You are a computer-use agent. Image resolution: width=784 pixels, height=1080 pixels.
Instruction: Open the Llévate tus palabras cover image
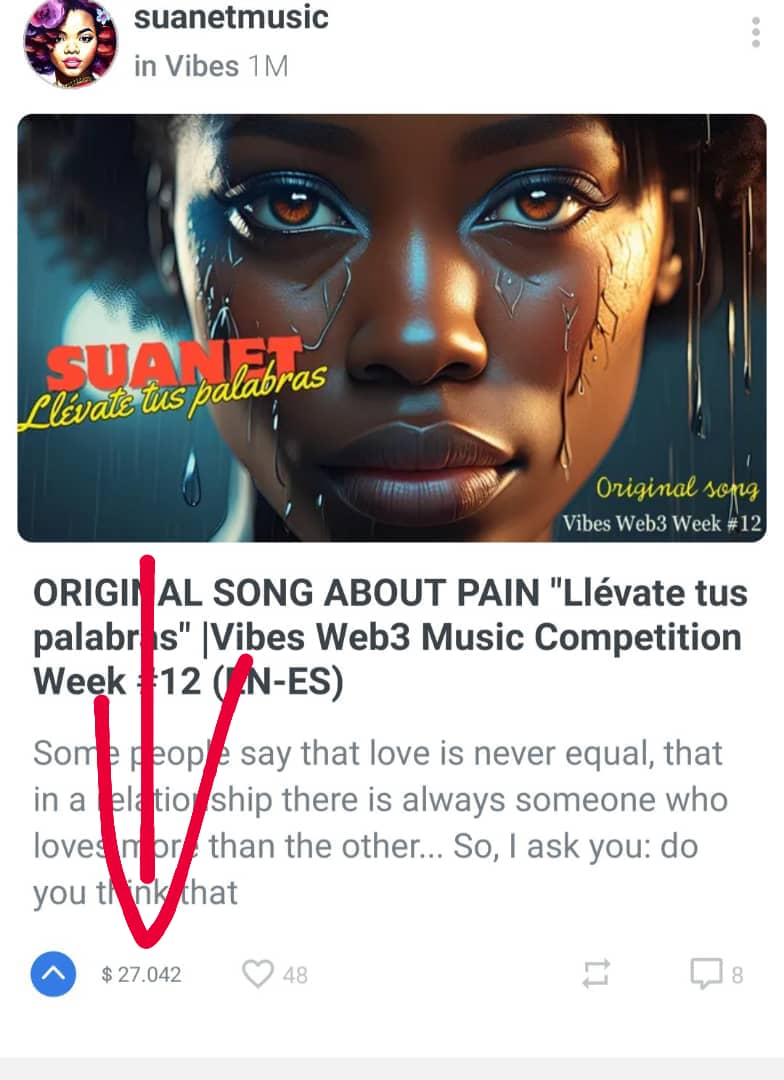pos(392,328)
